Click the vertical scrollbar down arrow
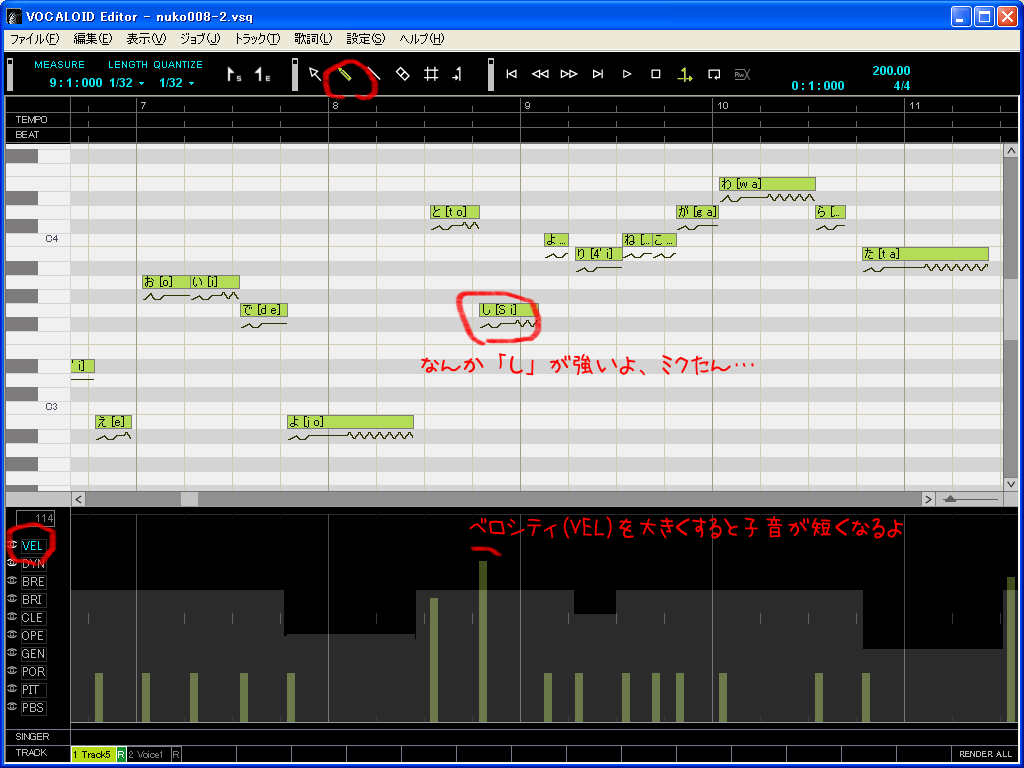The width and height of the screenshot is (1024, 768). [x=1010, y=485]
